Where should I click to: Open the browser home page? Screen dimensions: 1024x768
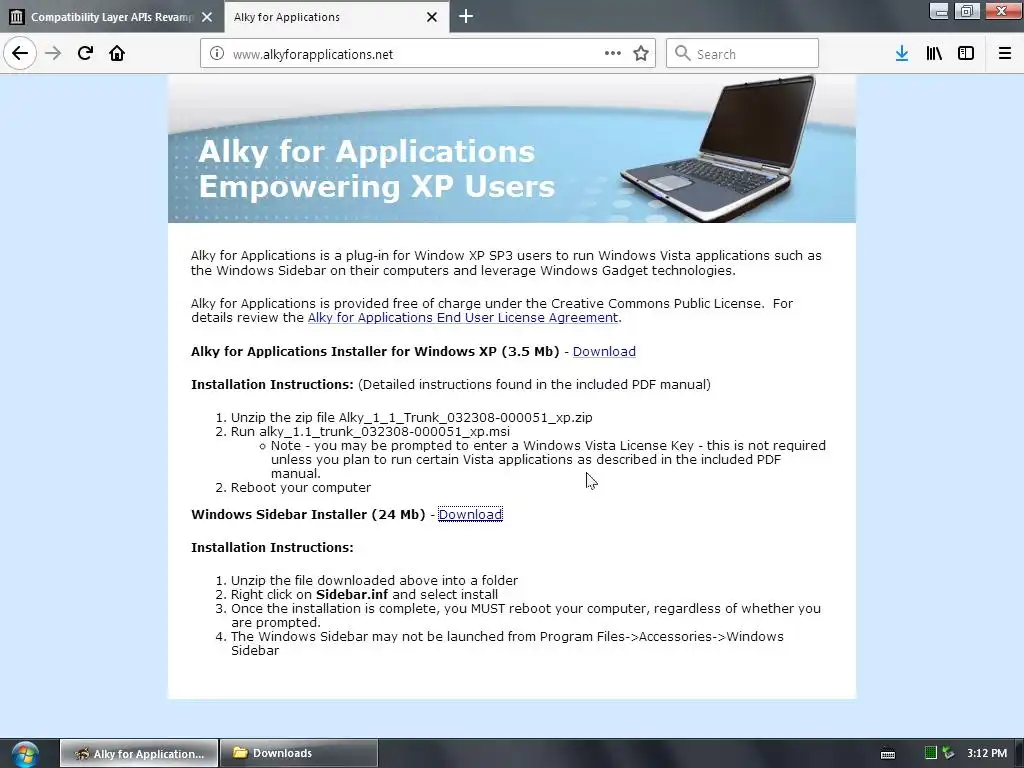(x=117, y=54)
